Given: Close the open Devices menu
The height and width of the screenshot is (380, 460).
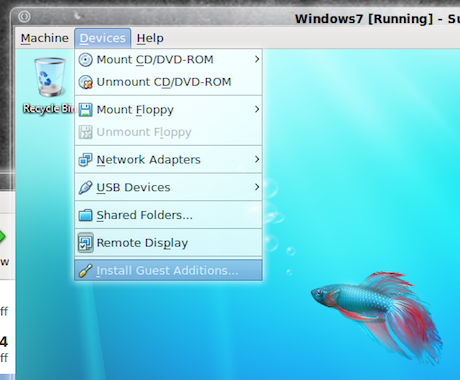Looking at the screenshot, I should tap(102, 38).
